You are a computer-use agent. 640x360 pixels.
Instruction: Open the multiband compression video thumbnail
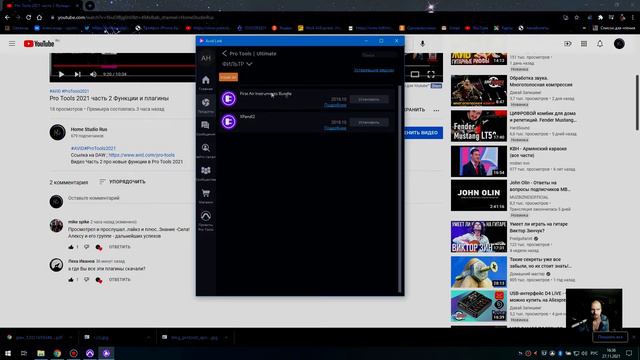pos(479,91)
